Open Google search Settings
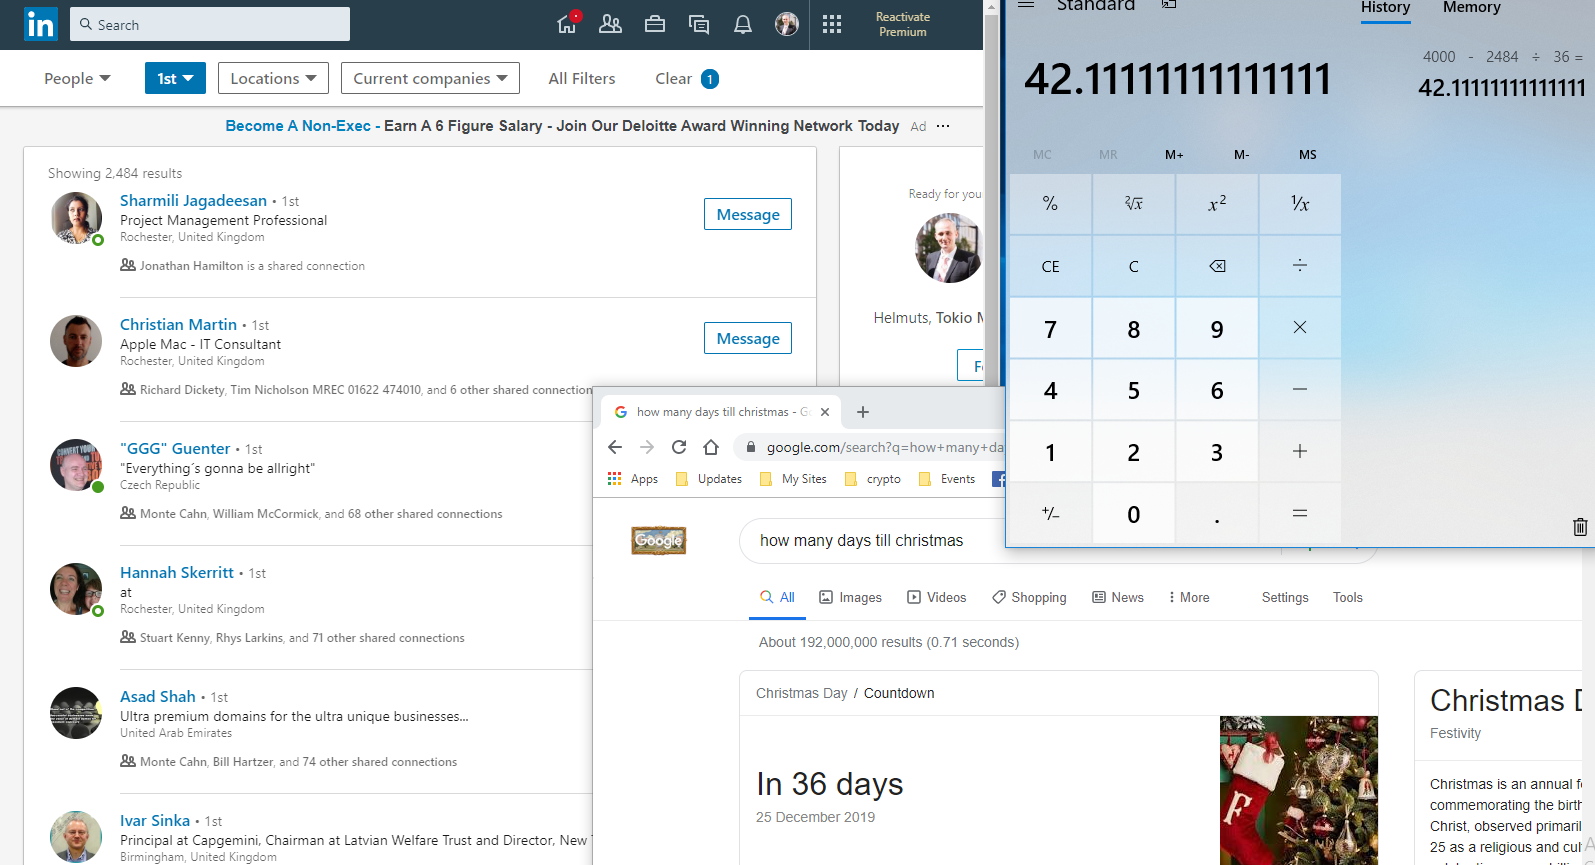This screenshot has height=865, width=1595. tap(1285, 598)
